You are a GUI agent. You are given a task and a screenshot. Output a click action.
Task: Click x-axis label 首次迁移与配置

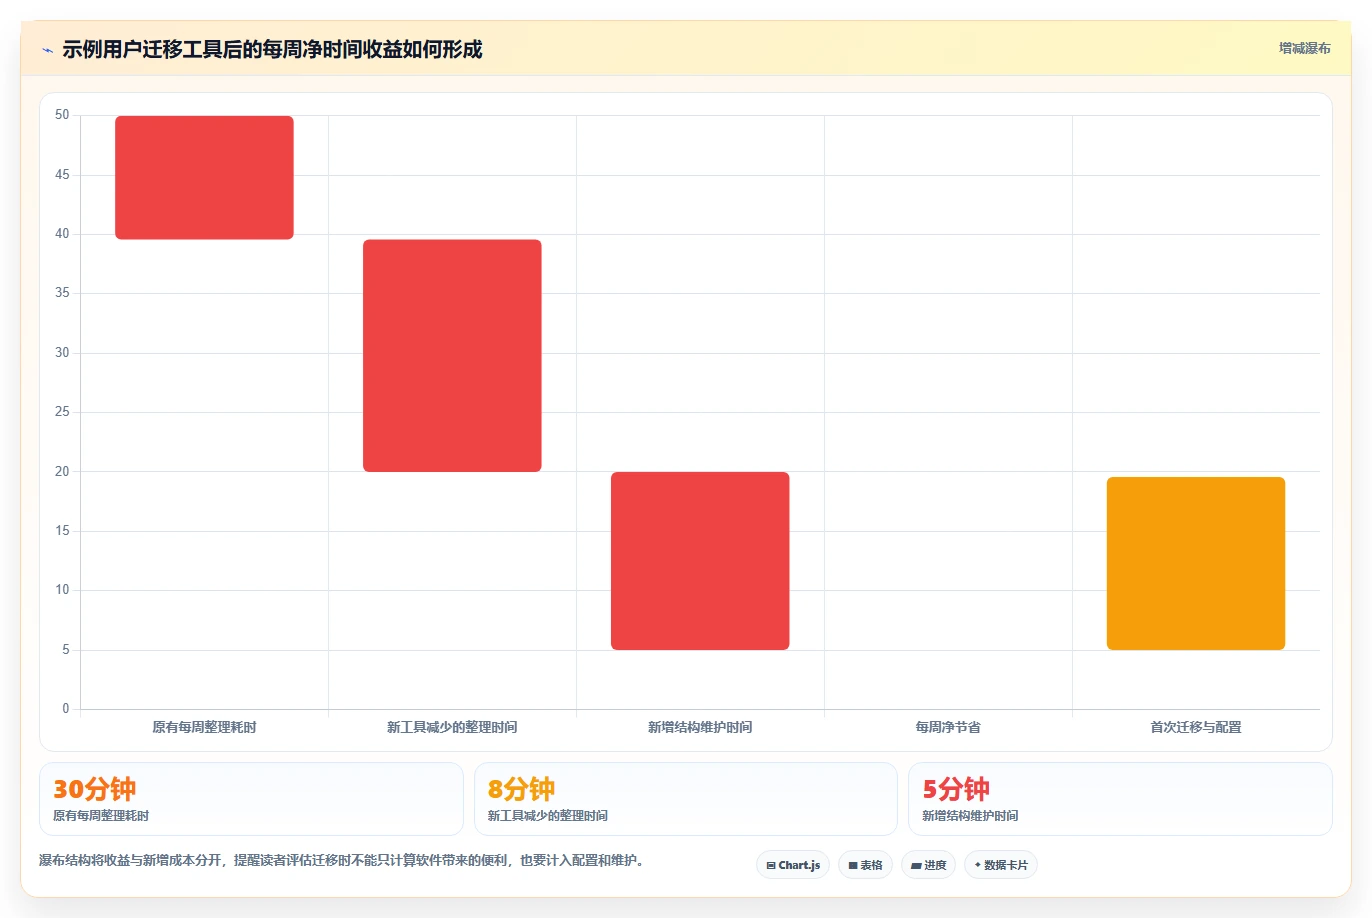pyautogui.click(x=1196, y=727)
